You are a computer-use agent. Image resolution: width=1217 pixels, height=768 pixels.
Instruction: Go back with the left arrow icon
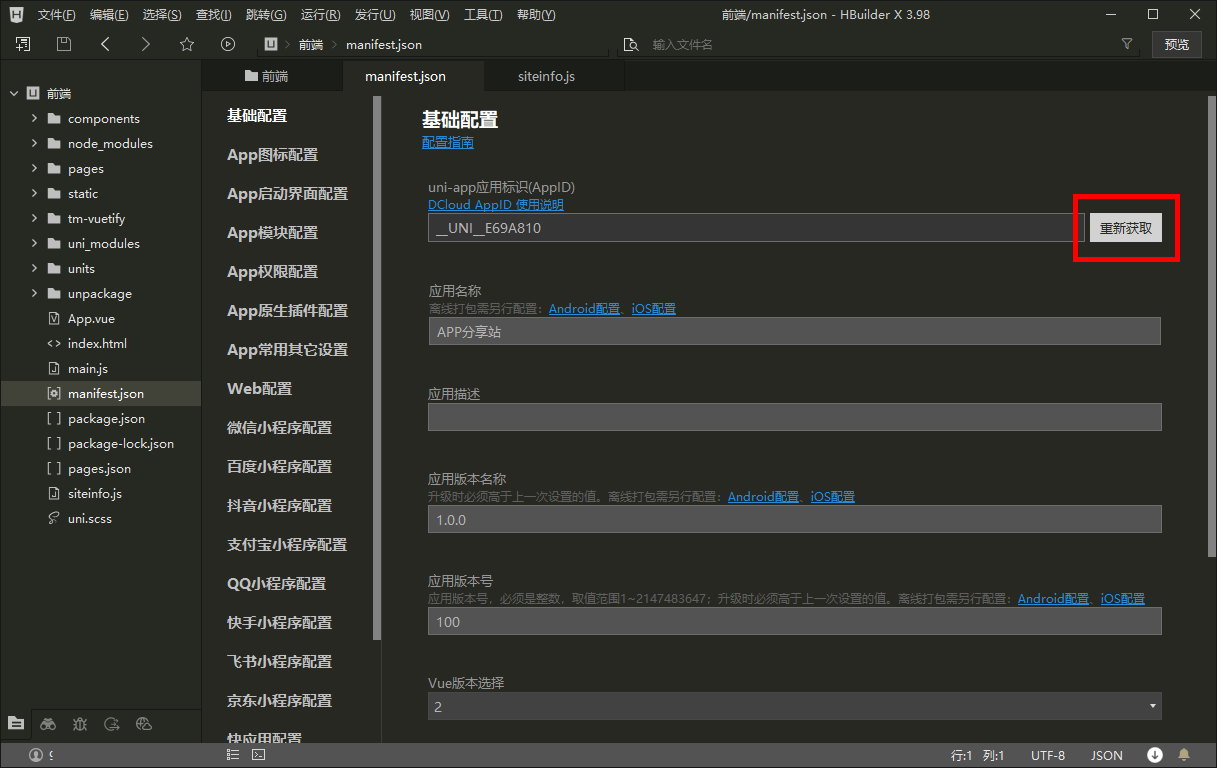pyautogui.click(x=106, y=44)
